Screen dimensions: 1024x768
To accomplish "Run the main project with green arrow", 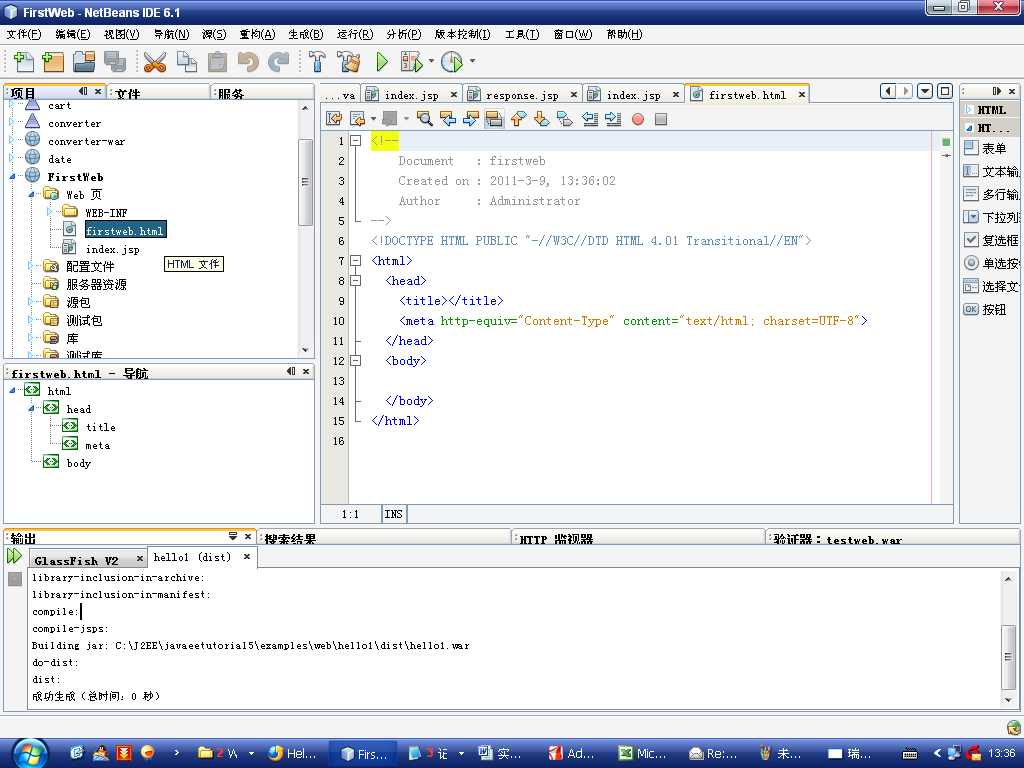I will click(382, 62).
